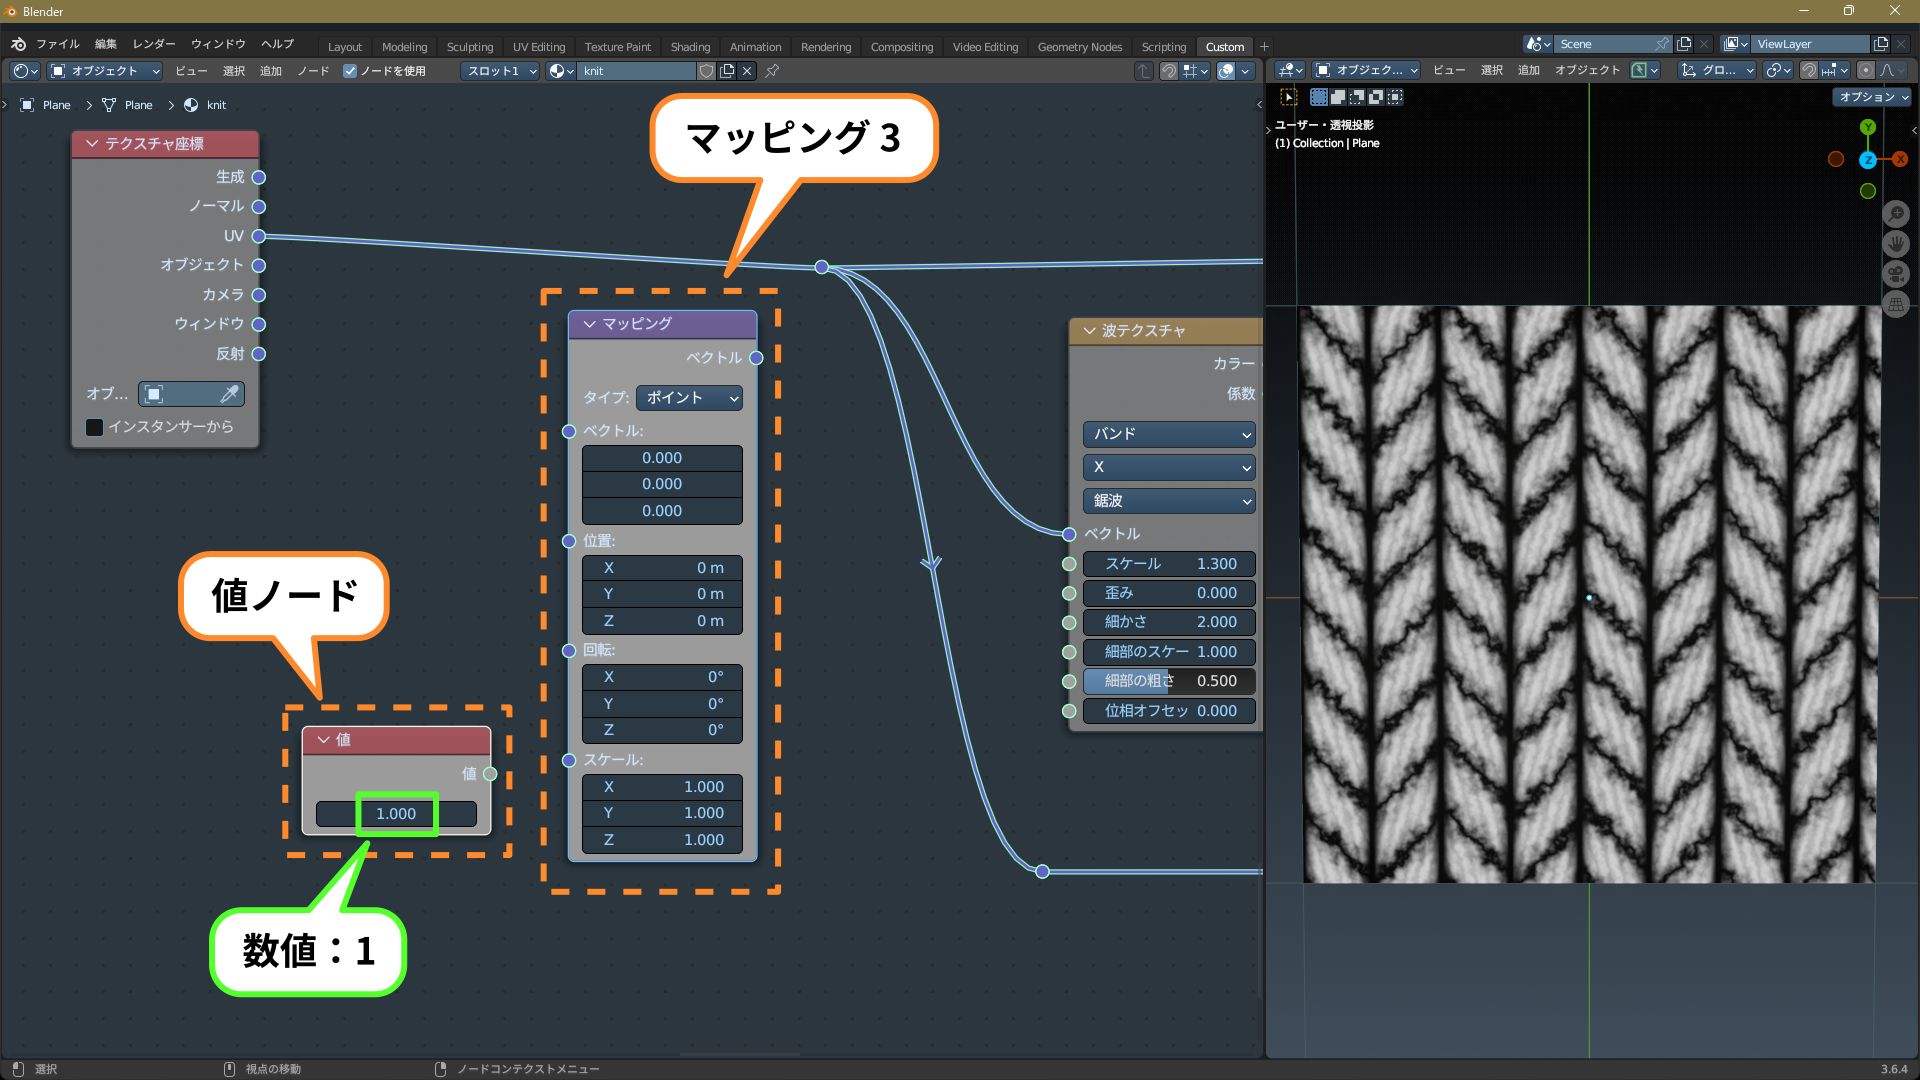Open the ポイント type dropdown in Mapping node
This screenshot has width=1920, height=1080.
pyautogui.click(x=690, y=398)
